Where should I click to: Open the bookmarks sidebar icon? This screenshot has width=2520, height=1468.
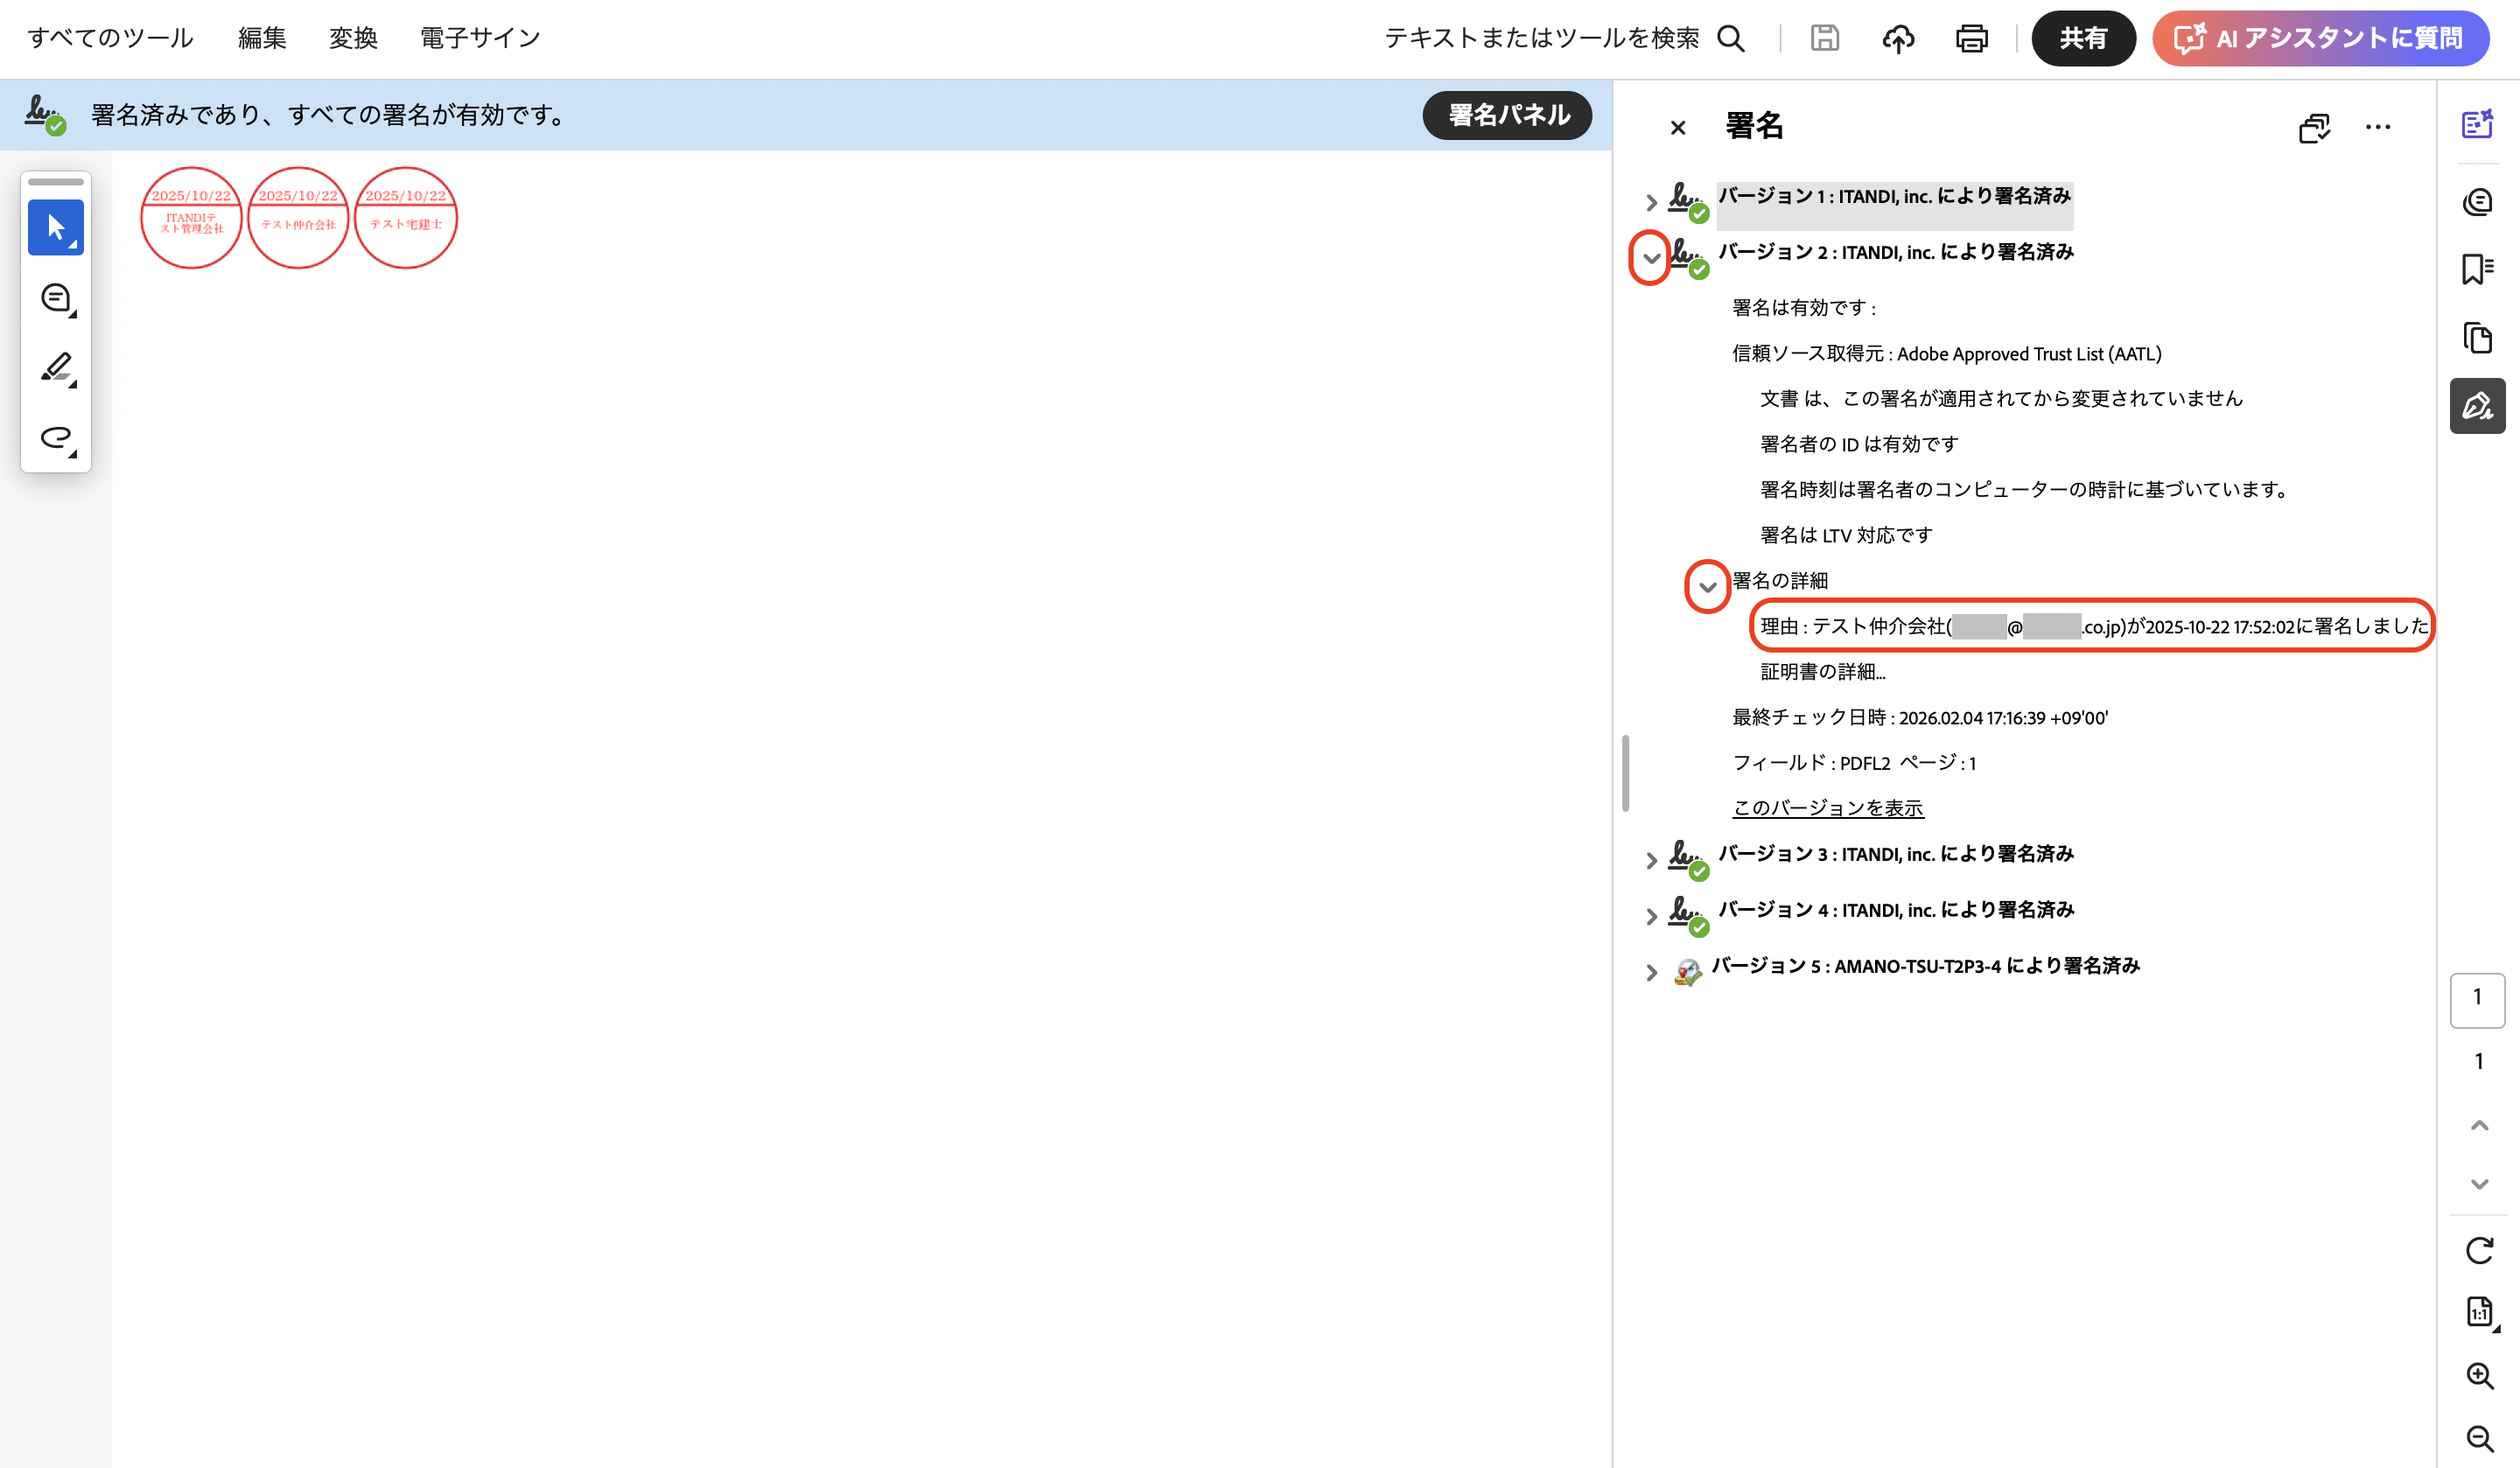(x=2477, y=269)
